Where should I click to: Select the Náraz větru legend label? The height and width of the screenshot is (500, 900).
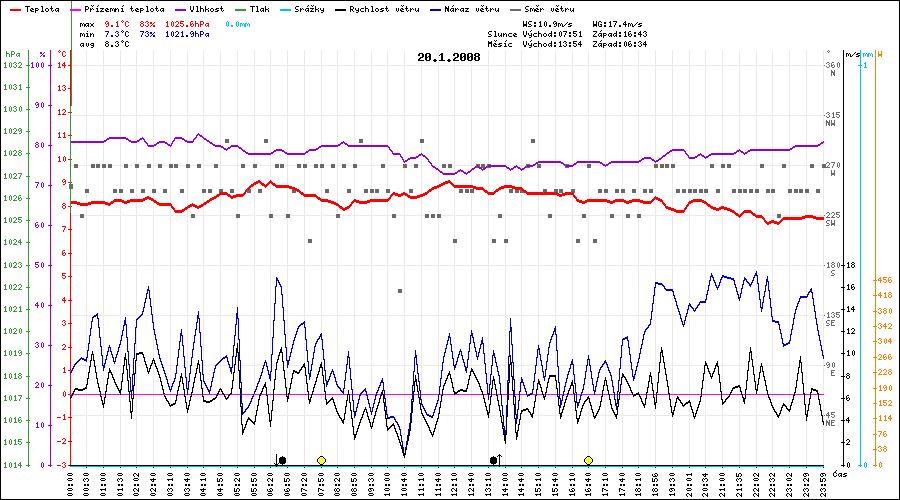(472, 9)
